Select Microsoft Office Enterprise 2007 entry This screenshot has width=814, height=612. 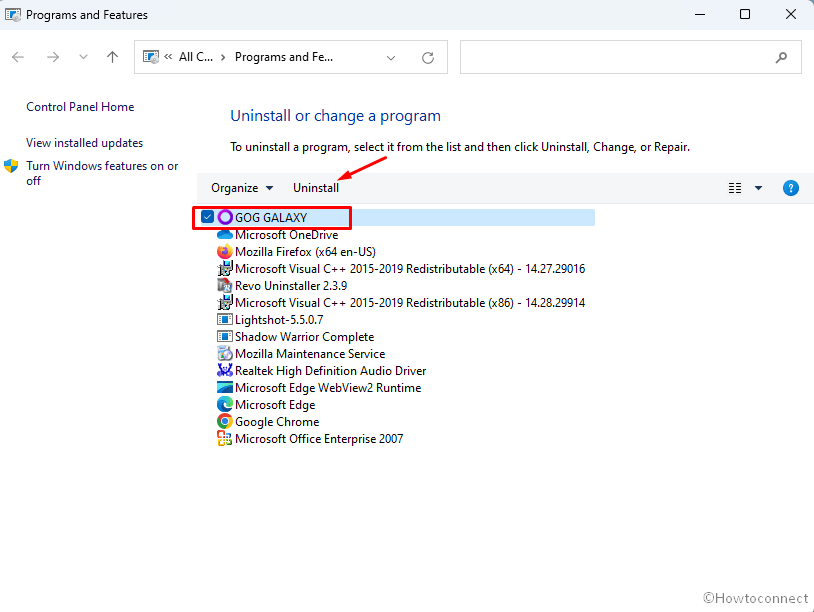pos(319,439)
